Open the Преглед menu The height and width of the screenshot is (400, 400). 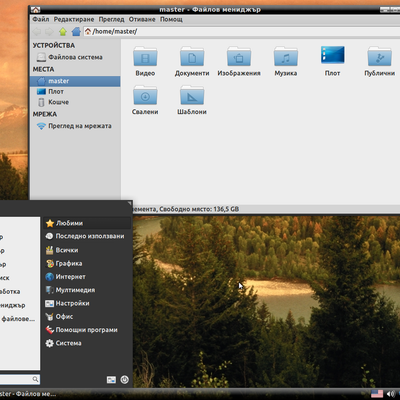(111, 19)
